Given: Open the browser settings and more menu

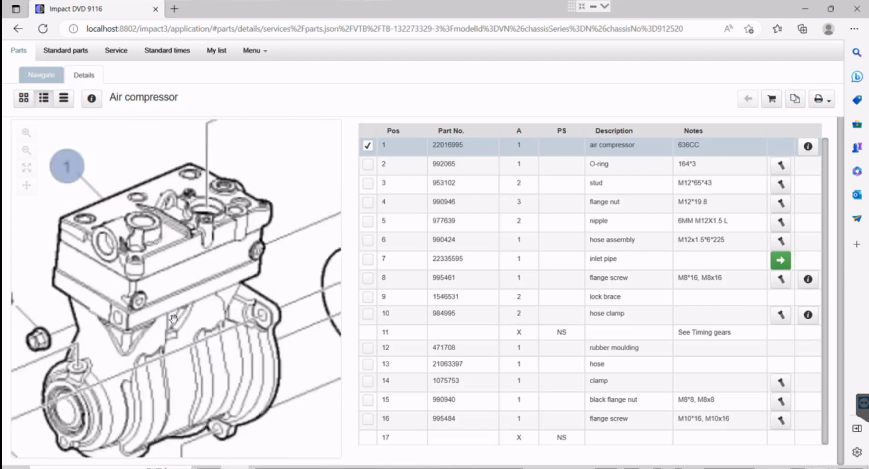Looking at the screenshot, I should pos(852,29).
